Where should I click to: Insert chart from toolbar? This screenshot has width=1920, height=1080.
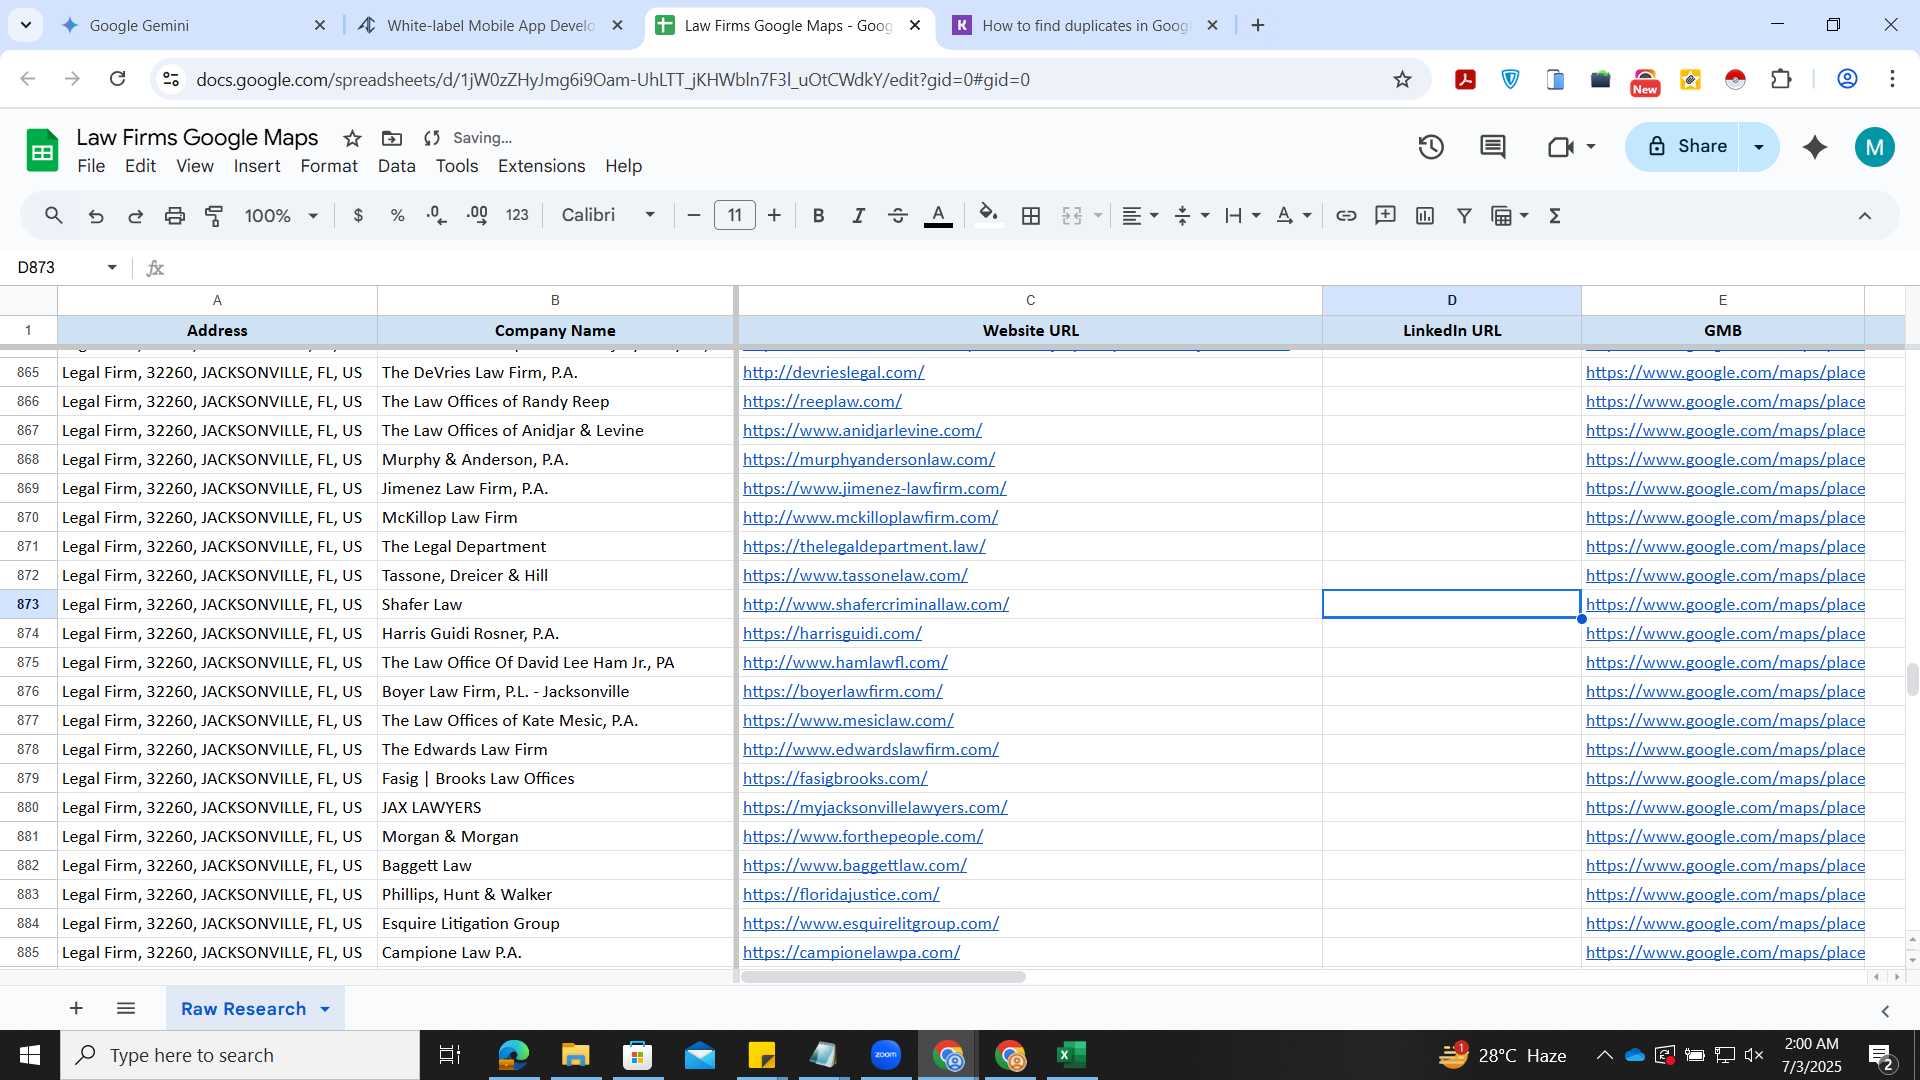1425,215
